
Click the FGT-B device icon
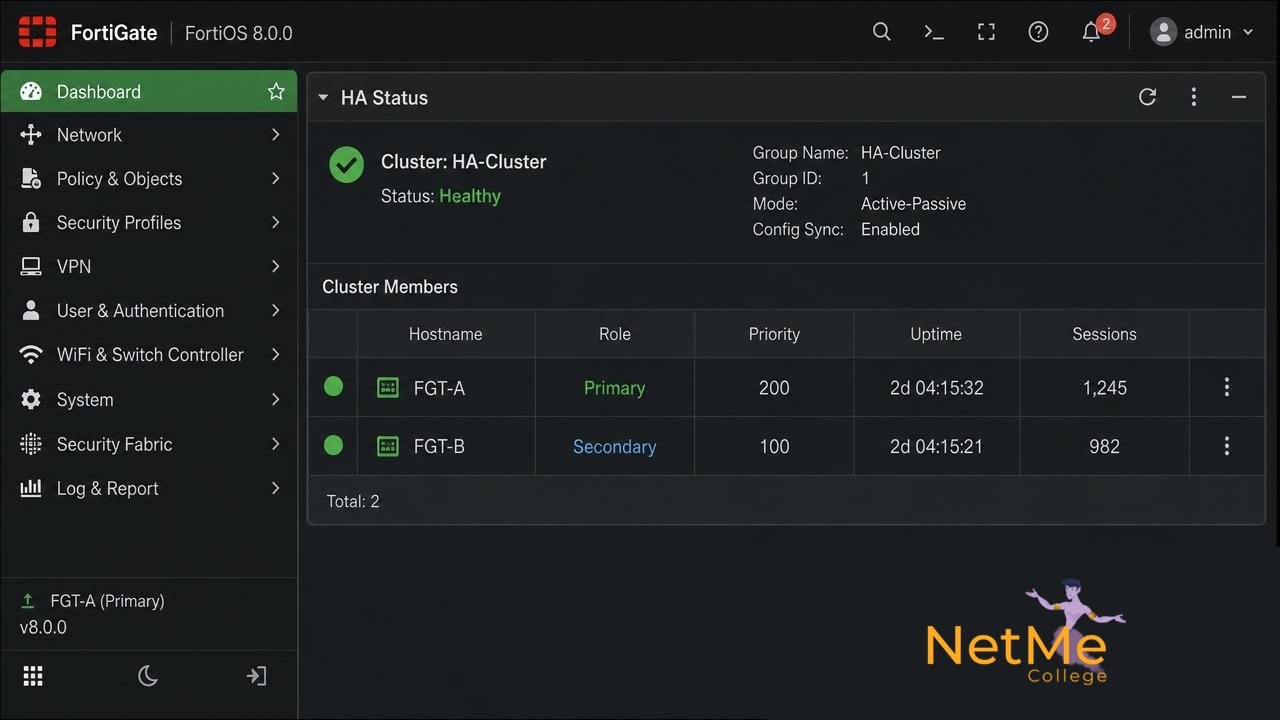[x=387, y=446]
